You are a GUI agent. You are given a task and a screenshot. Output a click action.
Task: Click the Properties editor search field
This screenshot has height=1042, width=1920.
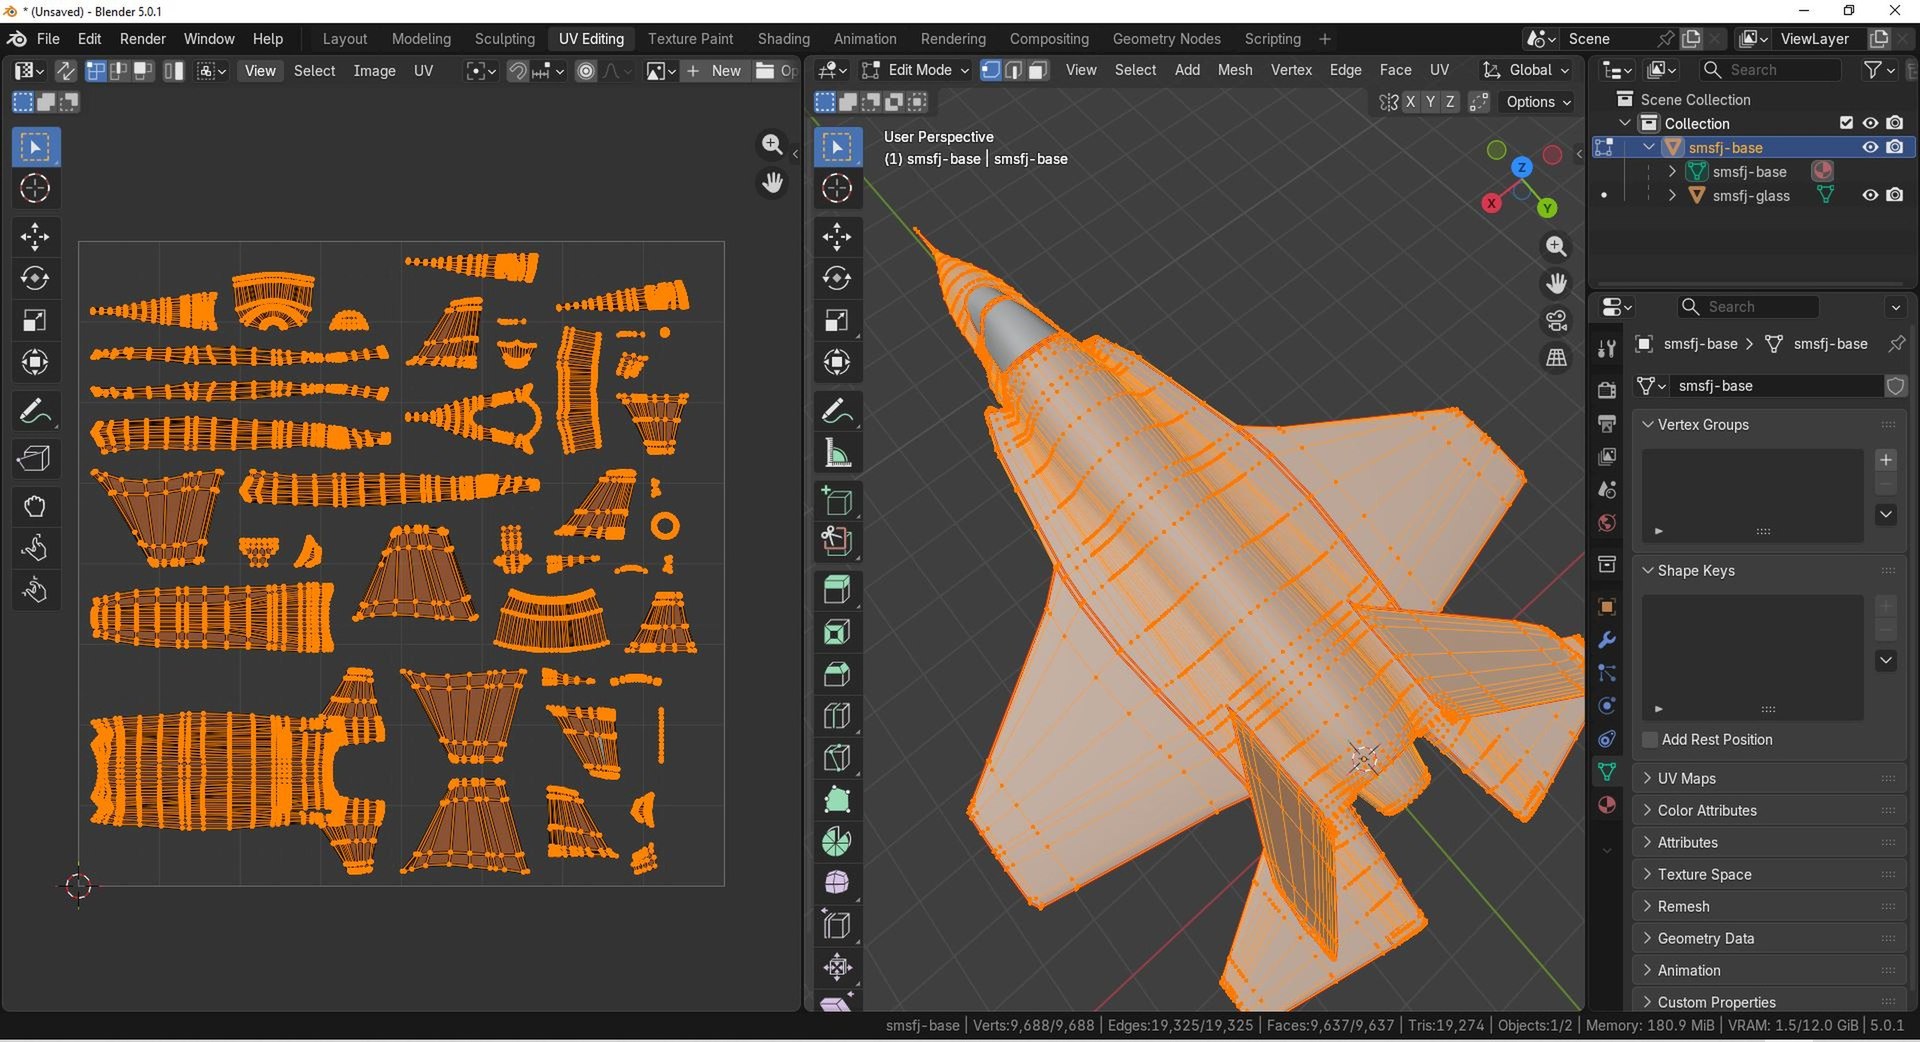pyautogui.click(x=1748, y=307)
